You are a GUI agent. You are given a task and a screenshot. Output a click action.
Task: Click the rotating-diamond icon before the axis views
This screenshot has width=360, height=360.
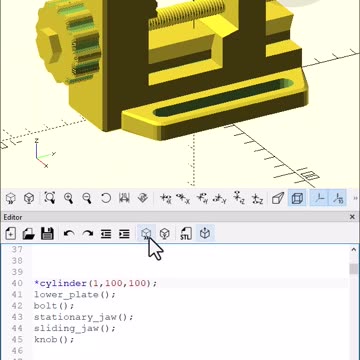coord(143,199)
